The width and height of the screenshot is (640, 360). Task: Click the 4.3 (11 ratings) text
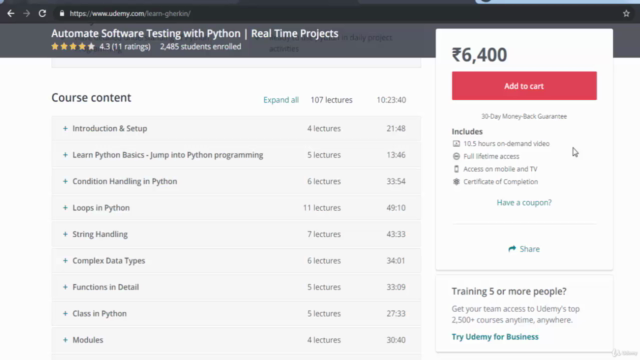[x=125, y=47]
